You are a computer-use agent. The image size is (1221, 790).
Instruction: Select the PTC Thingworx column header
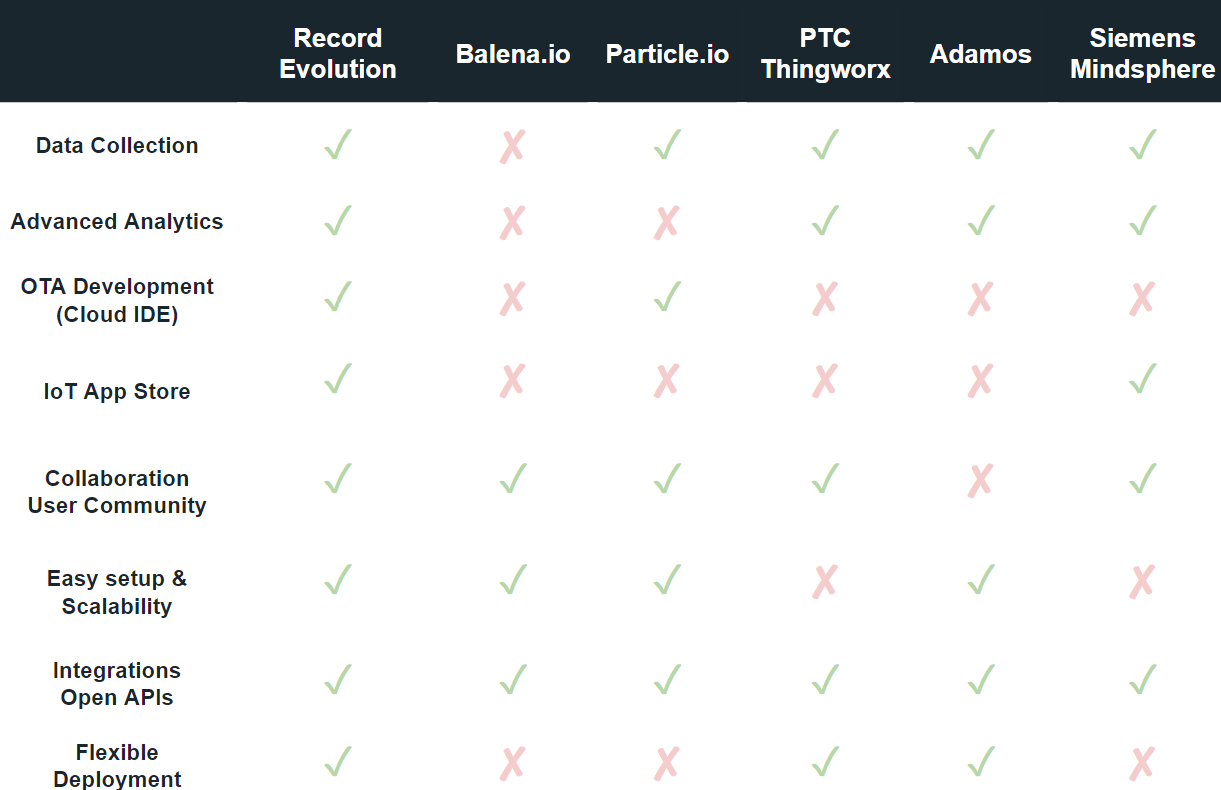pos(825,53)
